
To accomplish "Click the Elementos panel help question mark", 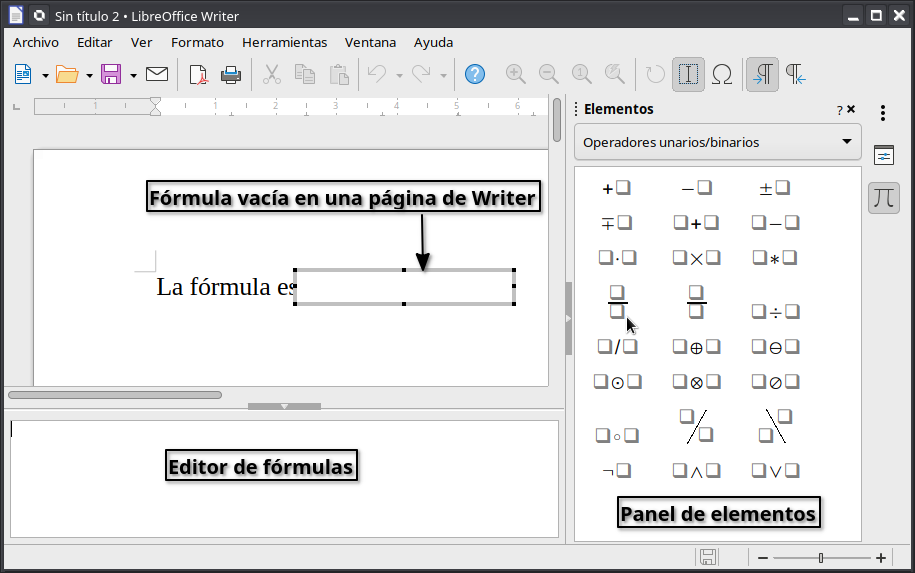I will pyautogui.click(x=840, y=110).
